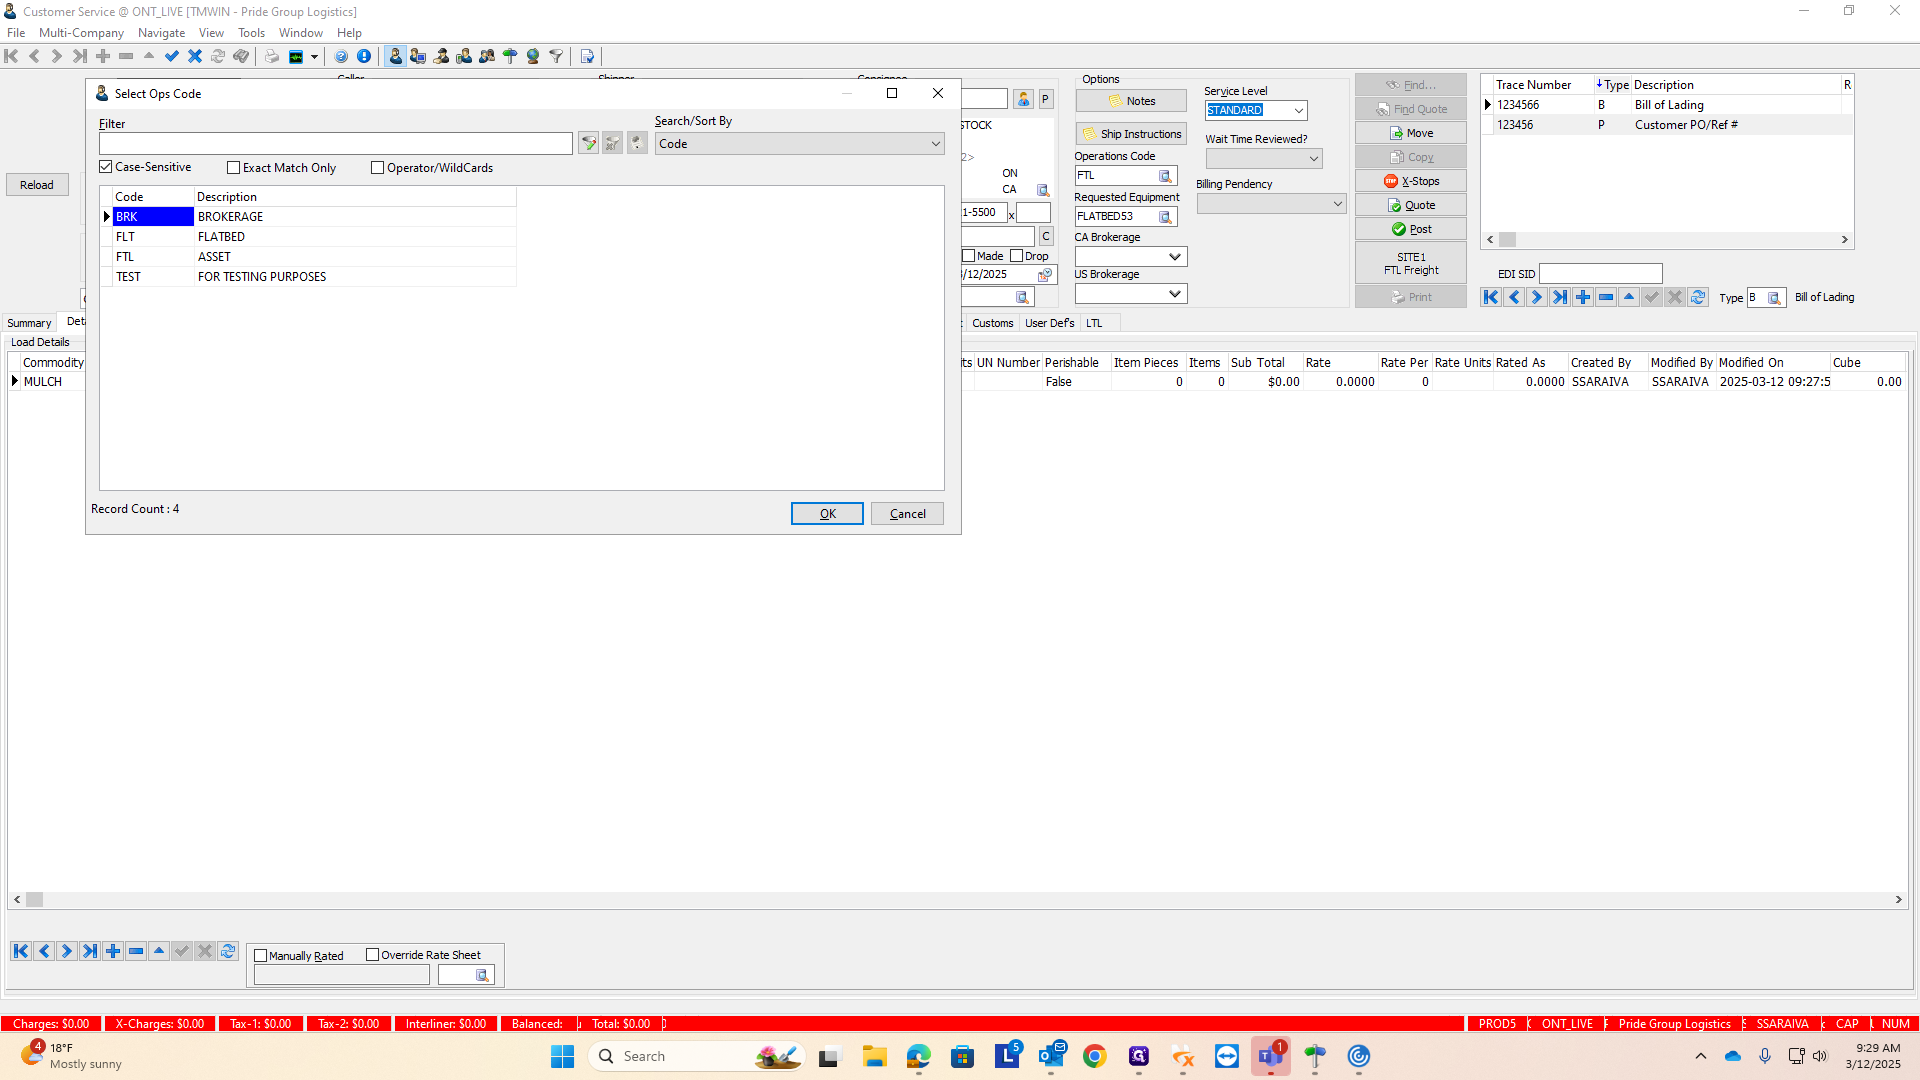The height and width of the screenshot is (1080, 1920).
Task: Expand the Service Level STANDARD dropdown
Action: (1298, 111)
